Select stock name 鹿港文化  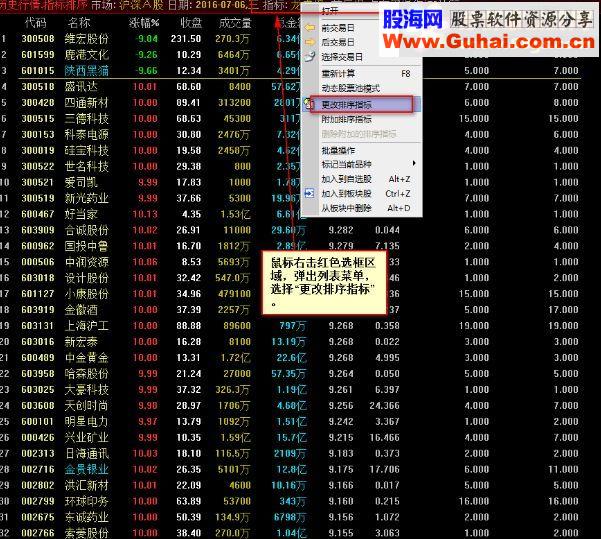point(87,55)
